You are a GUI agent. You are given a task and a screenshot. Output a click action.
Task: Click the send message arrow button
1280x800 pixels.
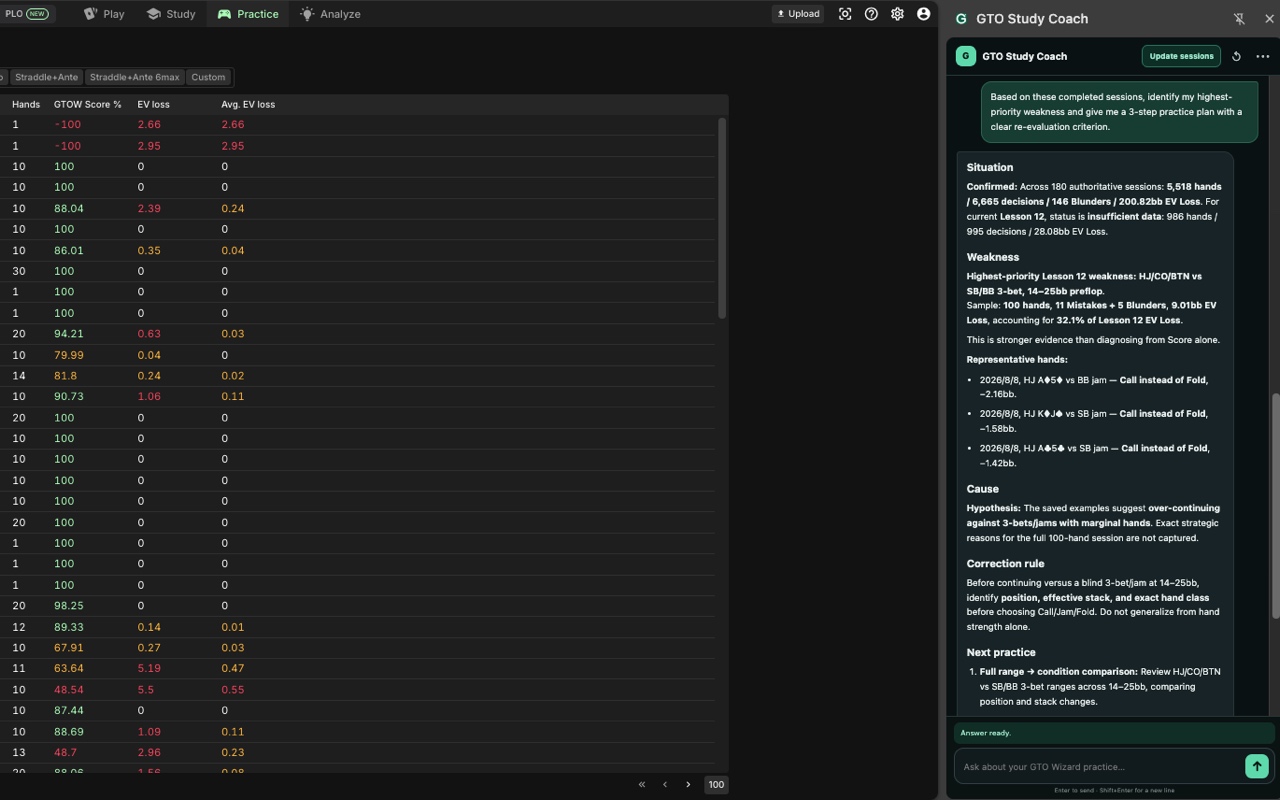click(x=1256, y=766)
